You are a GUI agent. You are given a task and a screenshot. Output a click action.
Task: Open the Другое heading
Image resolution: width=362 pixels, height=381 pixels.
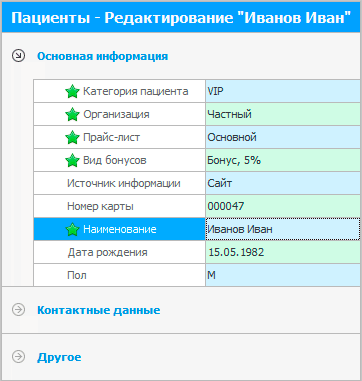pyautogui.click(x=59, y=357)
